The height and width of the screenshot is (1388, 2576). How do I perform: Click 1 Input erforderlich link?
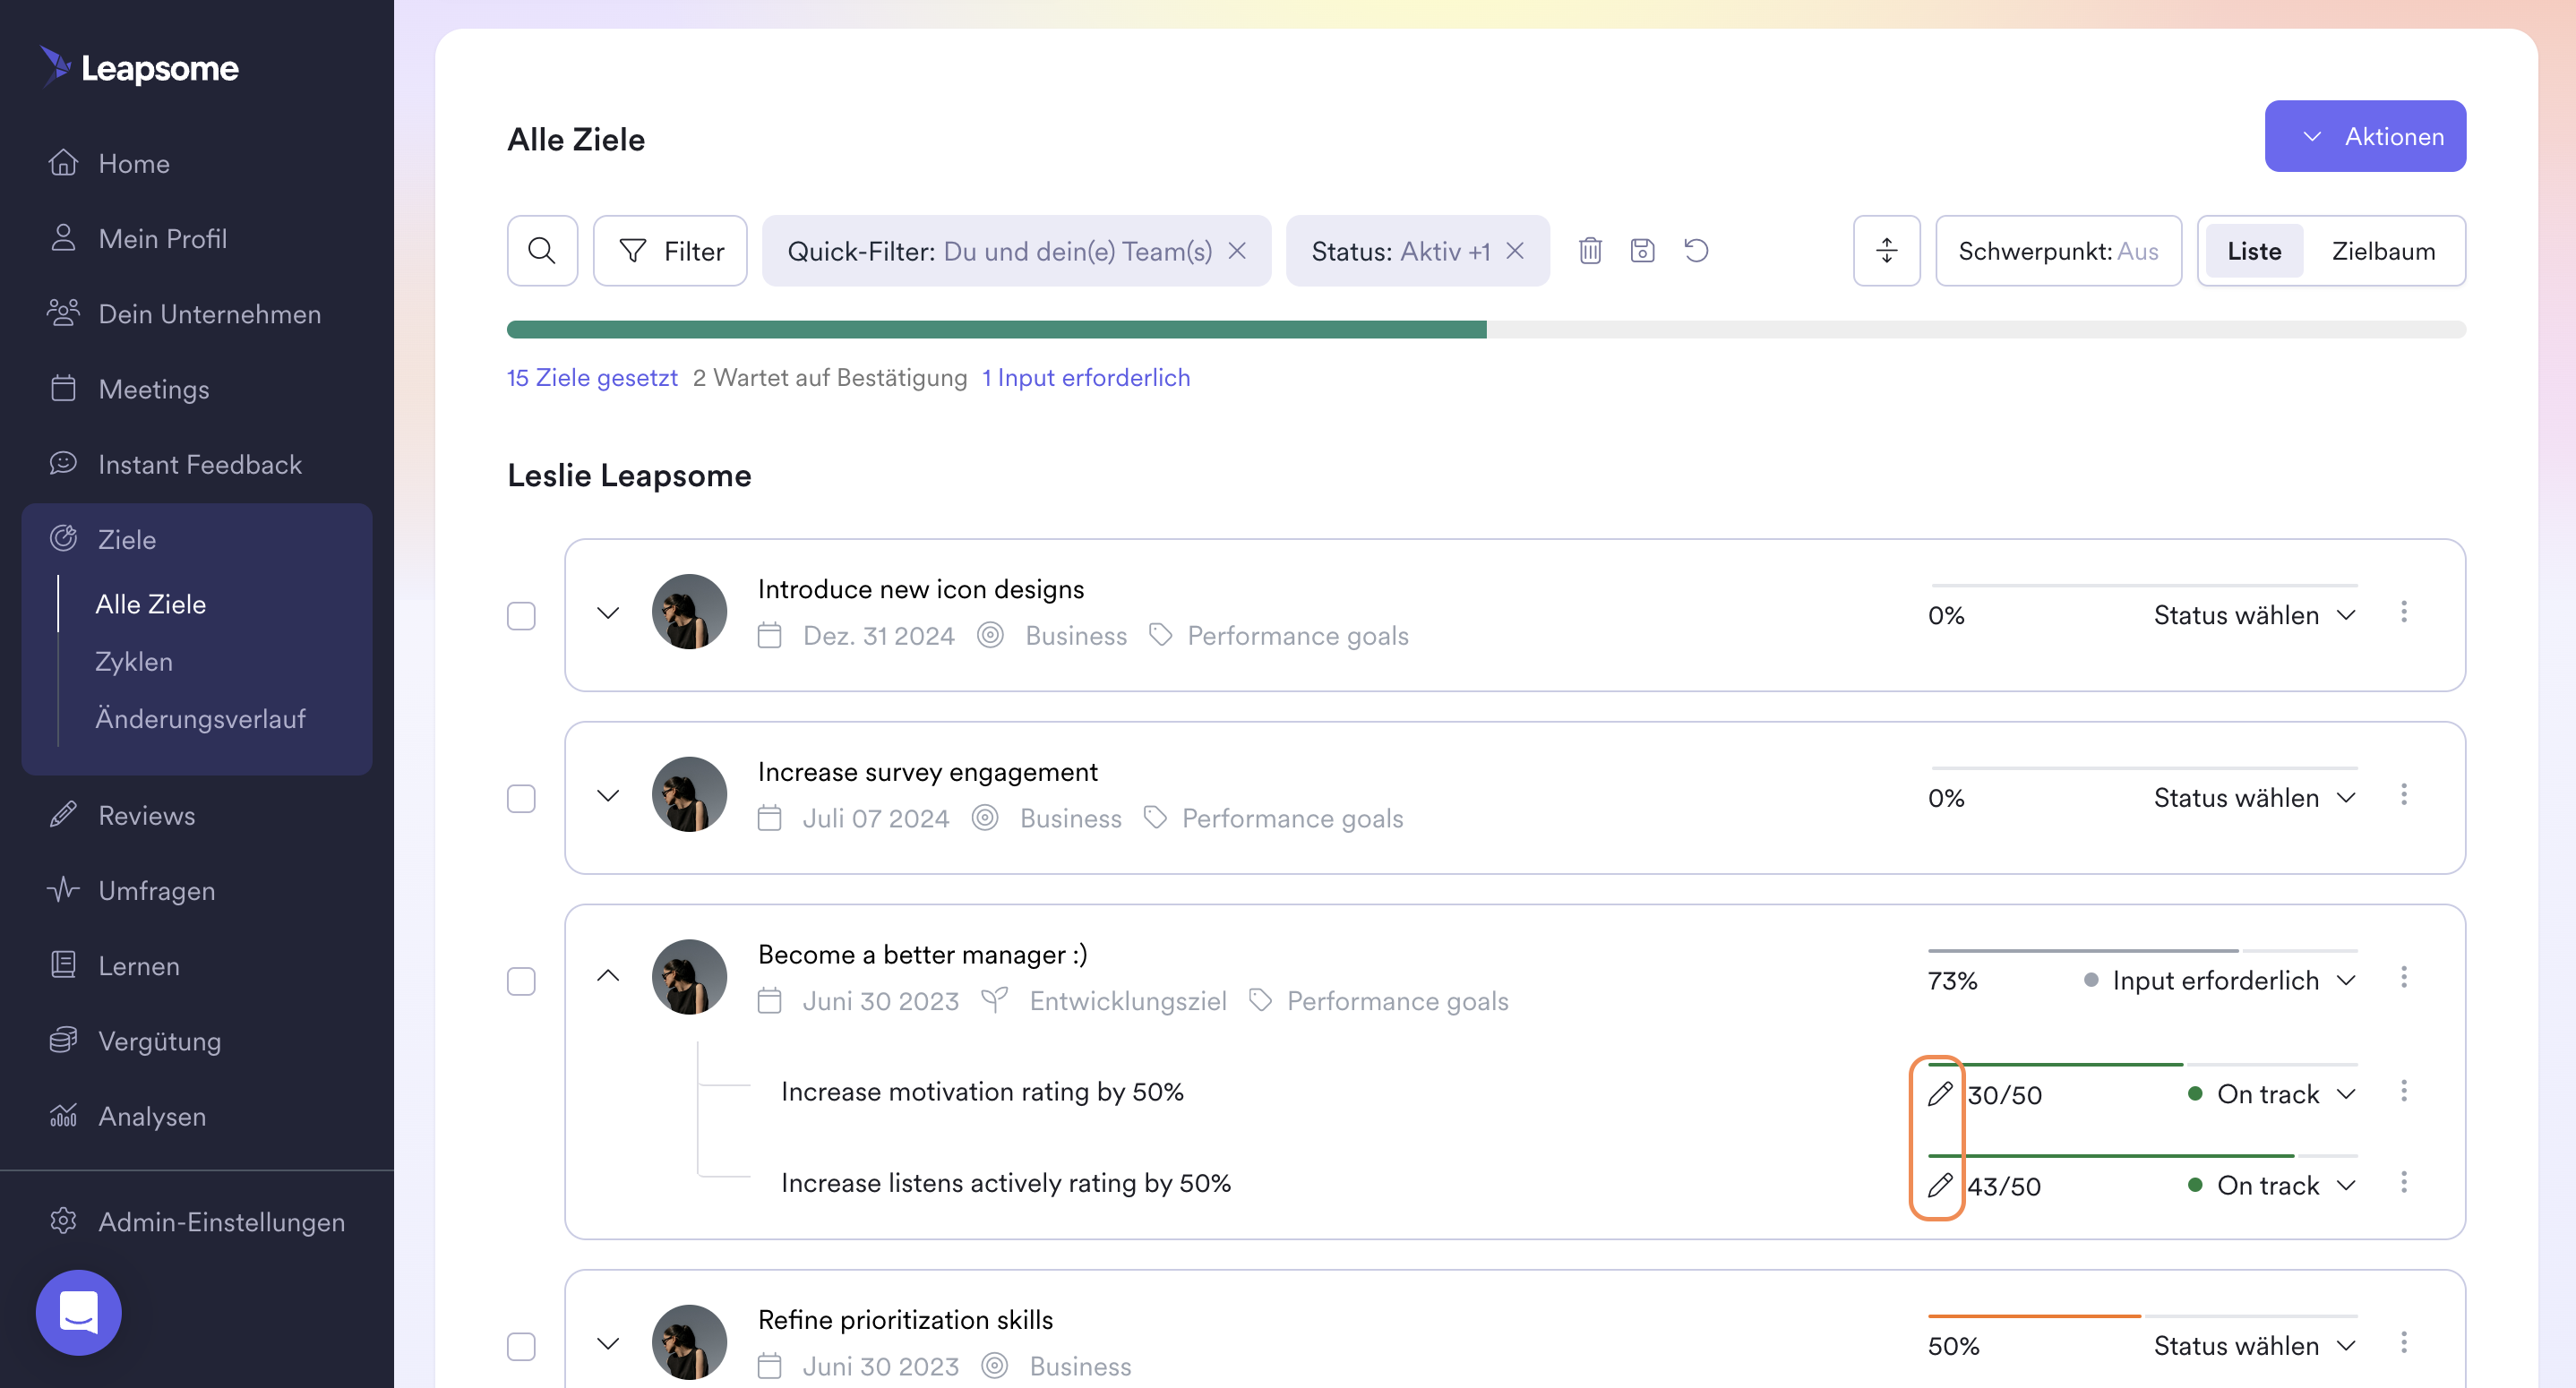coord(1086,378)
